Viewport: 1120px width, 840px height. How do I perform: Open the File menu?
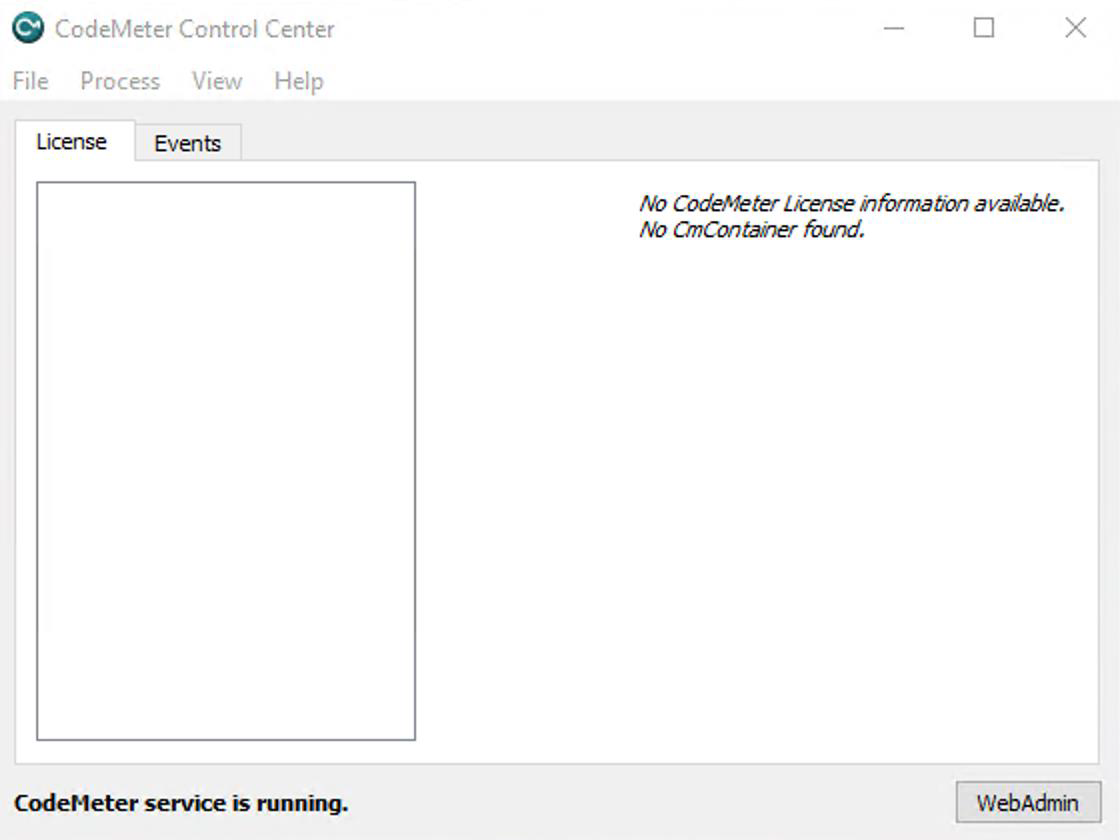coord(30,81)
